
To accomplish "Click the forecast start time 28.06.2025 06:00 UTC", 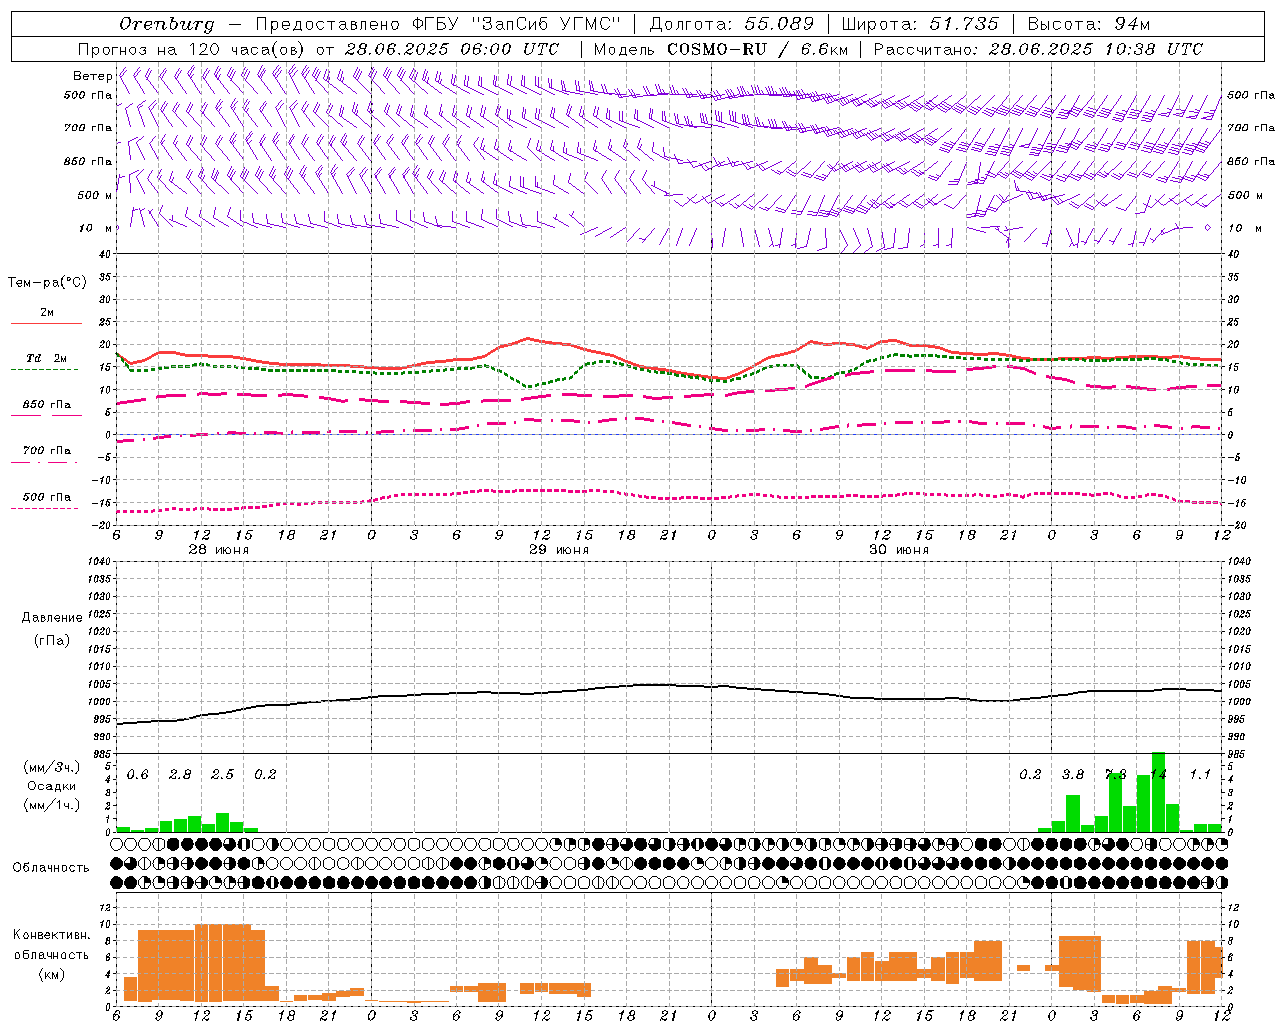I will pos(451,49).
